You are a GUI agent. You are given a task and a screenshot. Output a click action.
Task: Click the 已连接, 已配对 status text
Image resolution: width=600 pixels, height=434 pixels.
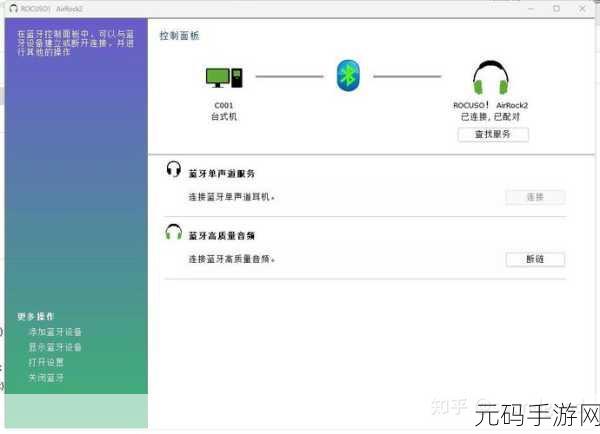[491, 117]
